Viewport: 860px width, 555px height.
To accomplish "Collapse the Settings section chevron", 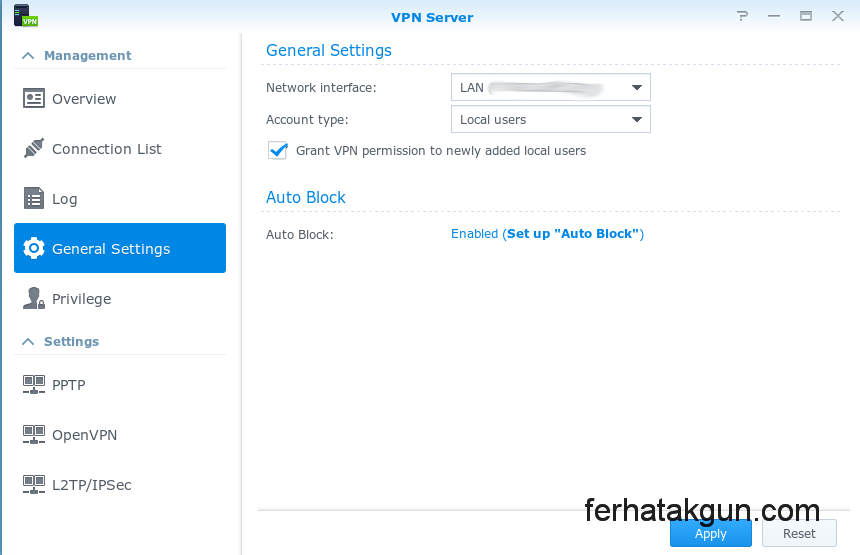I will (x=28, y=342).
